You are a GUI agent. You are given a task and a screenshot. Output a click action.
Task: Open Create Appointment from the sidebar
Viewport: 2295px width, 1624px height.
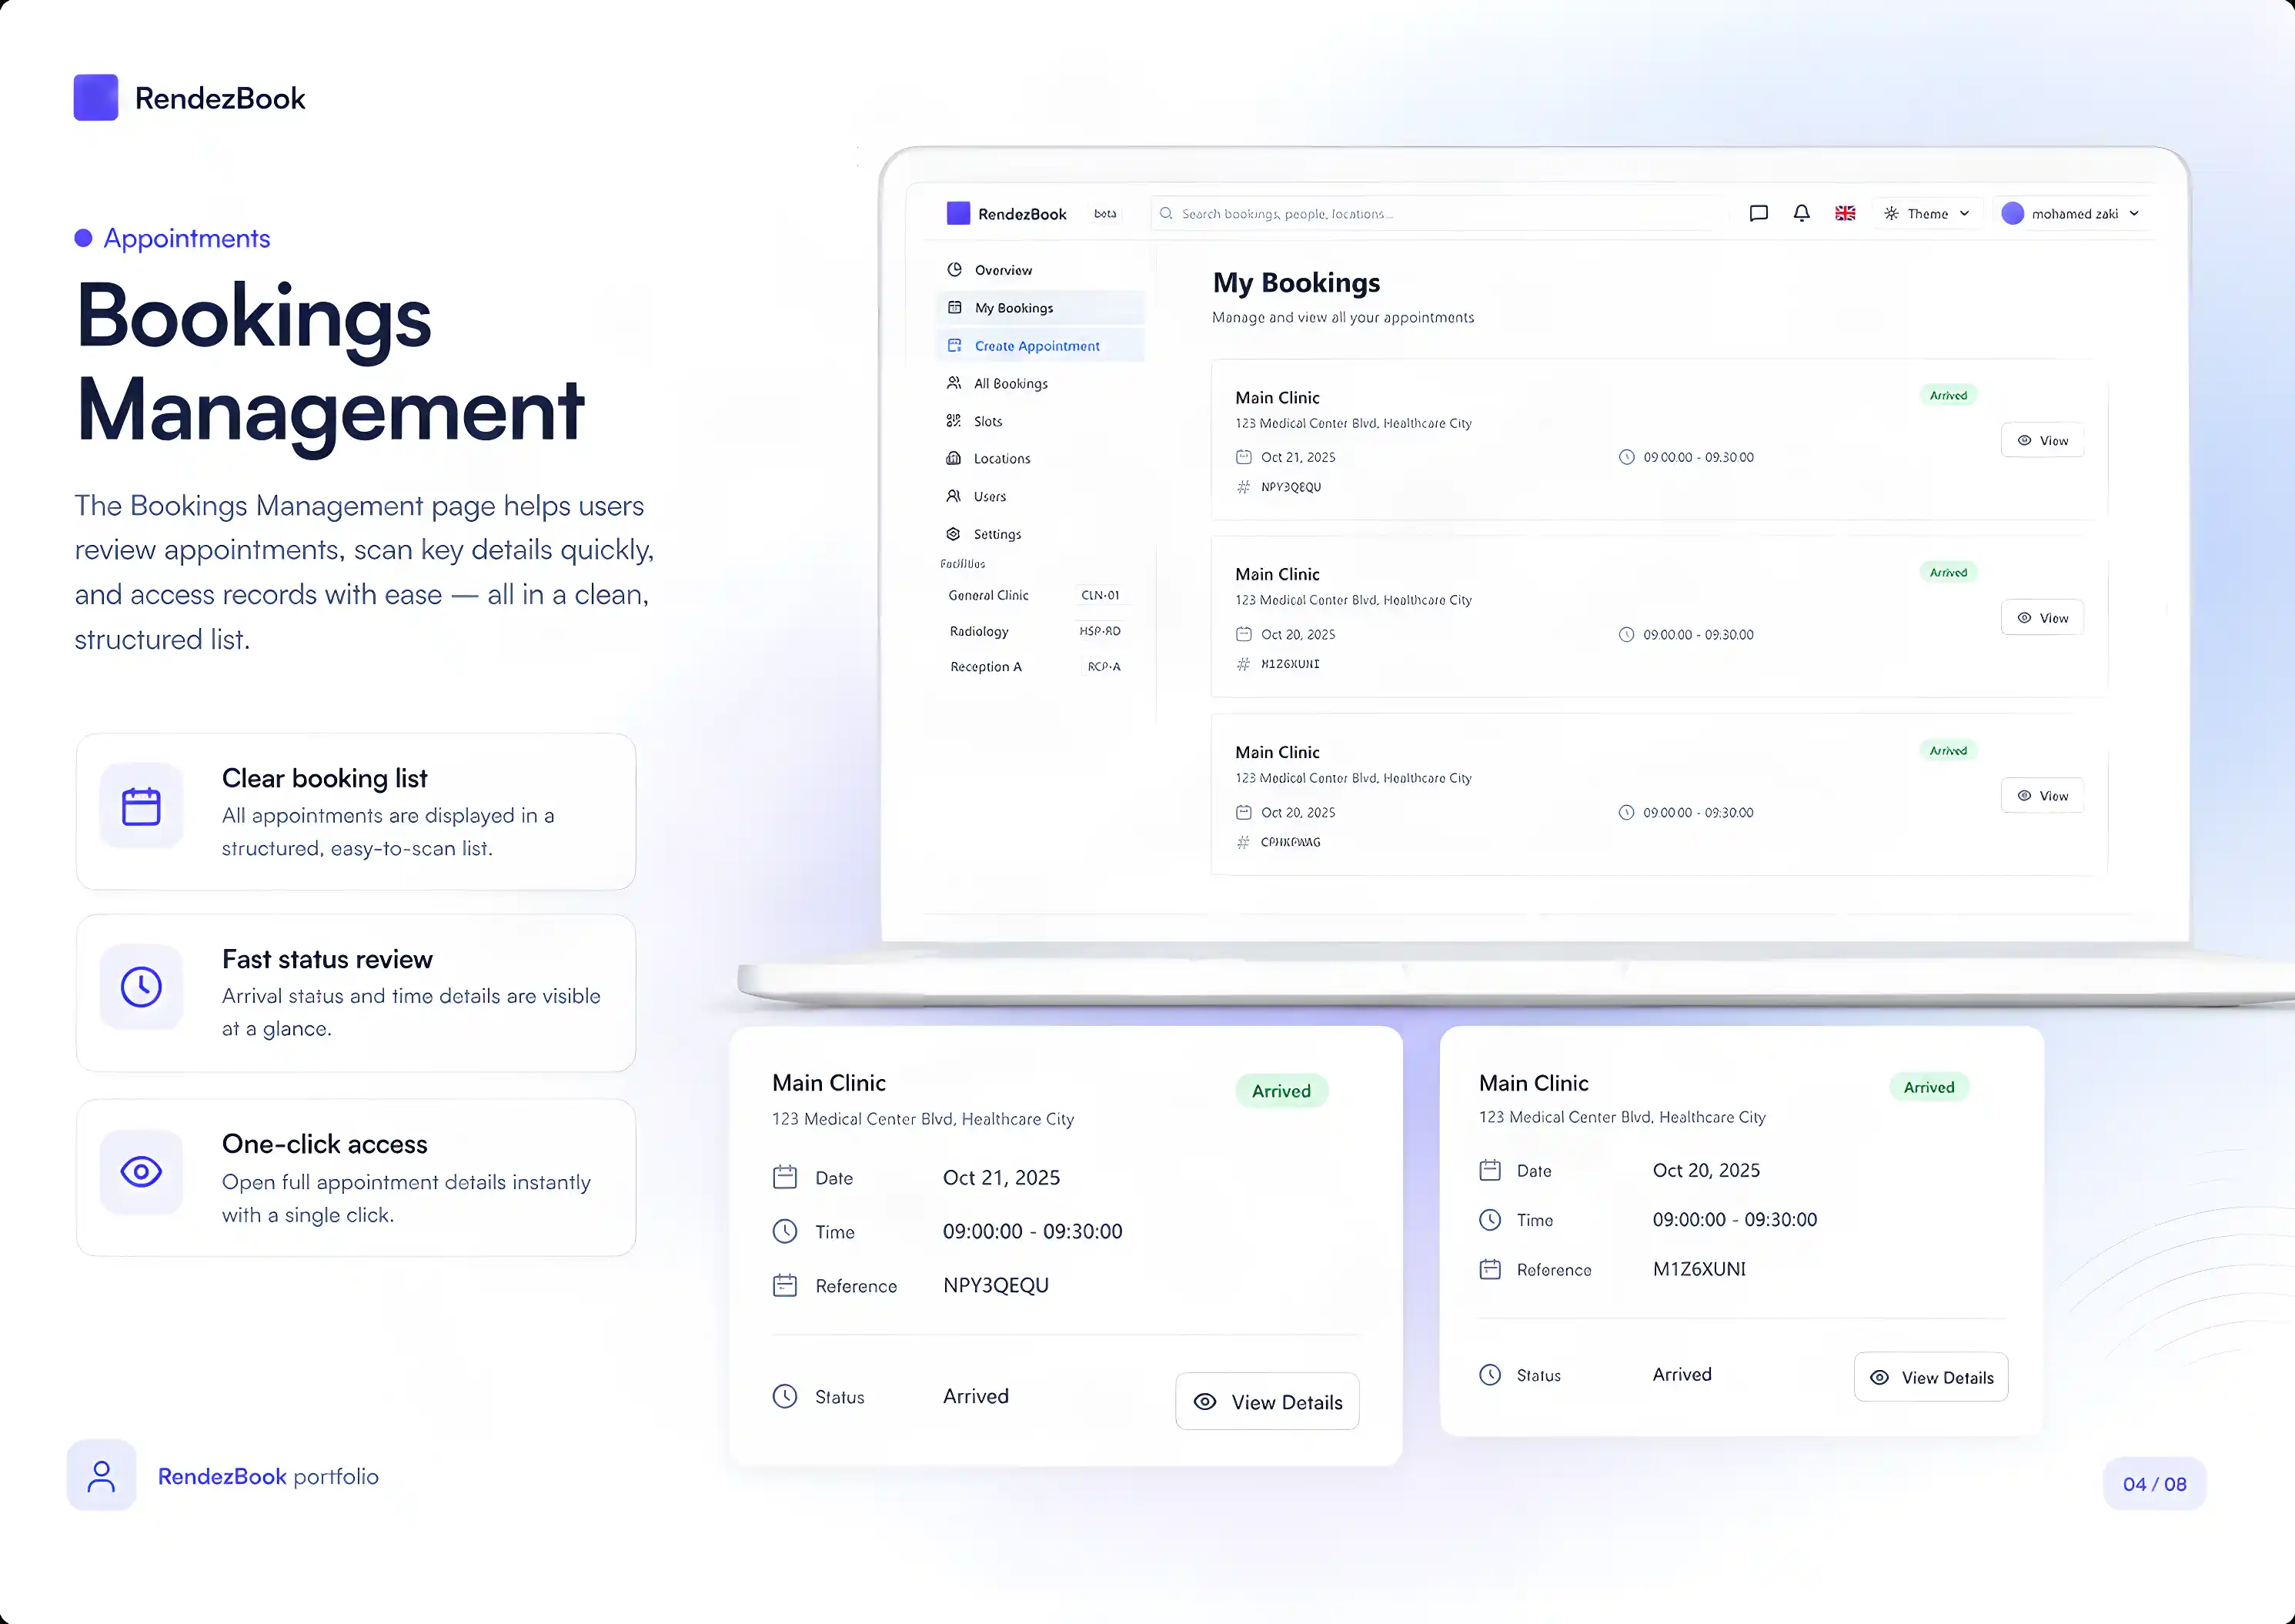tap(1040, 346)
